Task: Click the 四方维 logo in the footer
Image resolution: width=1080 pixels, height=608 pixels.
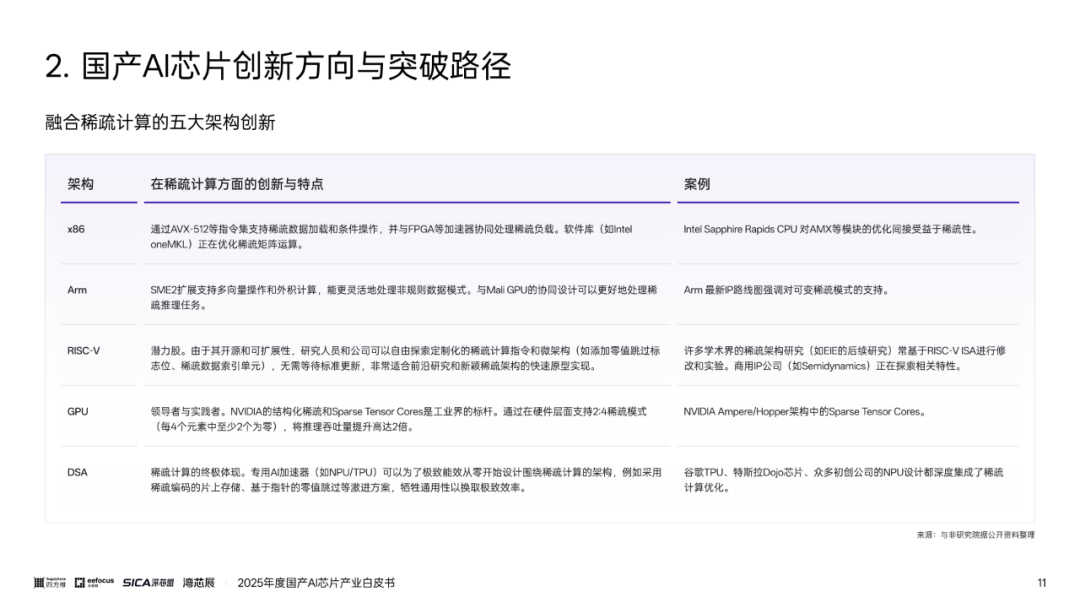Action: click(50, 583)
